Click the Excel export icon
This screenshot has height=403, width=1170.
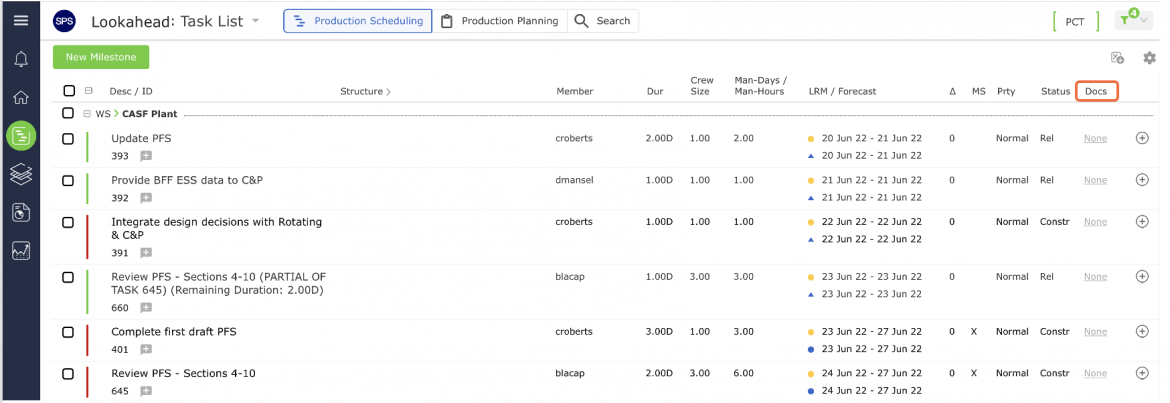point(1117,57)
